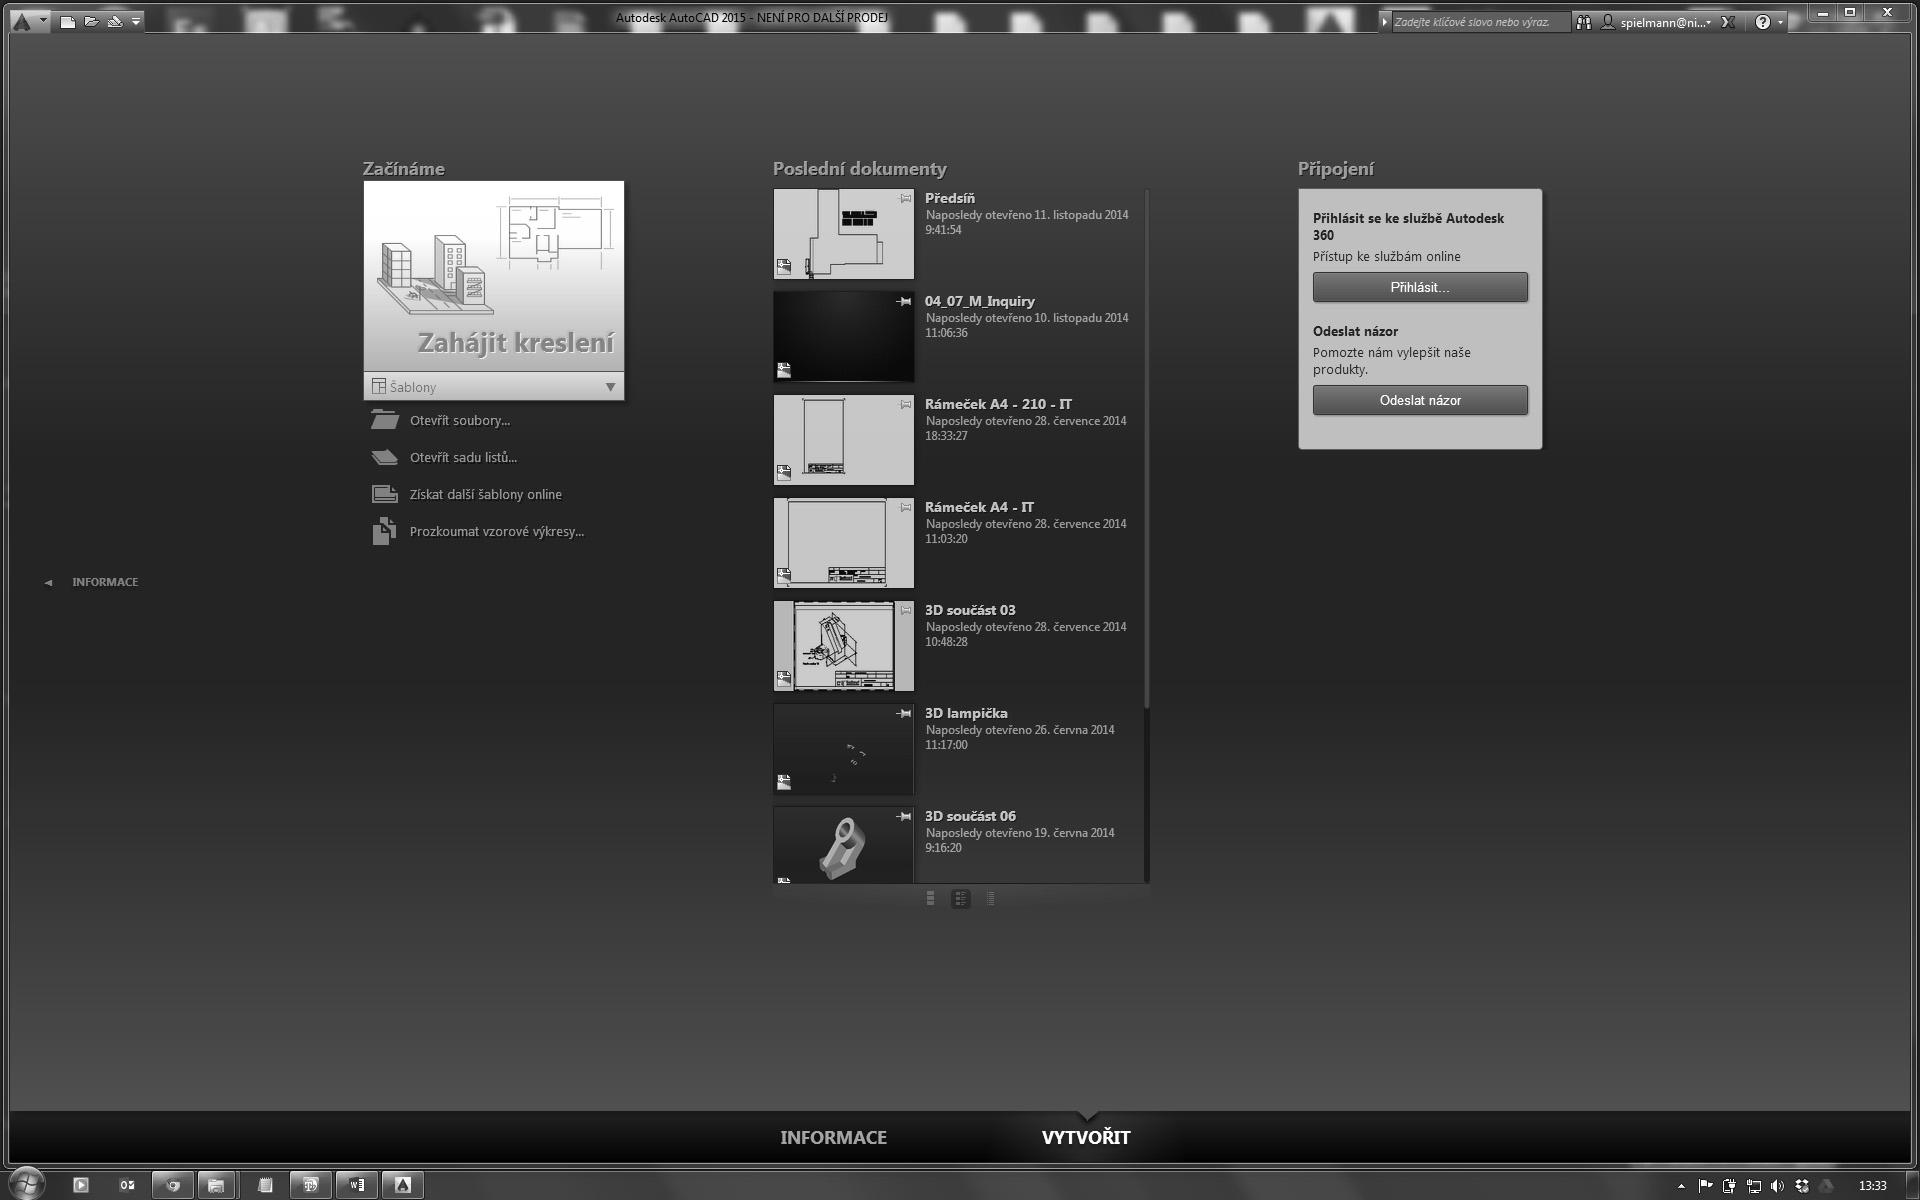The width and height of the screenshot is (1920, 1200).
Task: Click the Odeslat názor feedback button
Action: coord(1419,400)
